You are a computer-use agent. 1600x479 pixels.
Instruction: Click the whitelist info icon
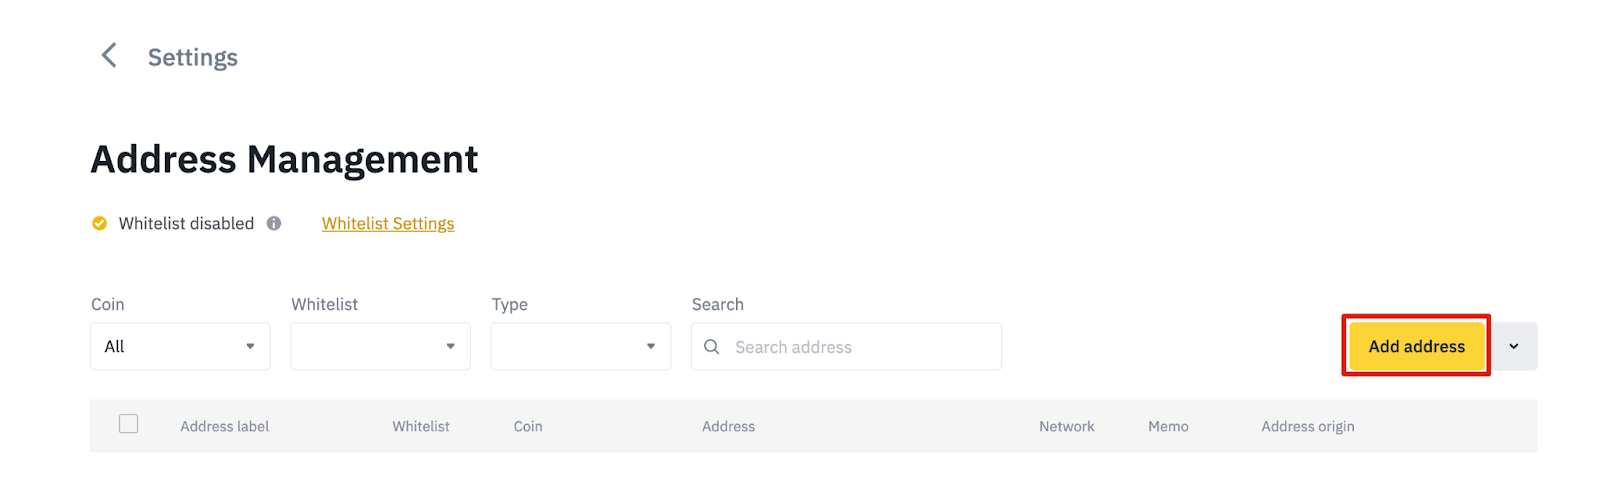[x=274, y=223]
